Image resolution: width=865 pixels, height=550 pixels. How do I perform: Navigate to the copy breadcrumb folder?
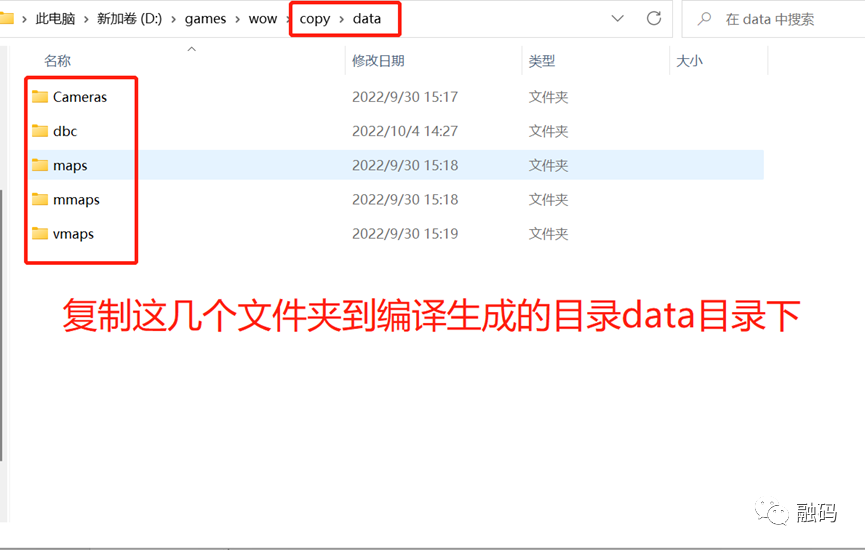(314, 19)
